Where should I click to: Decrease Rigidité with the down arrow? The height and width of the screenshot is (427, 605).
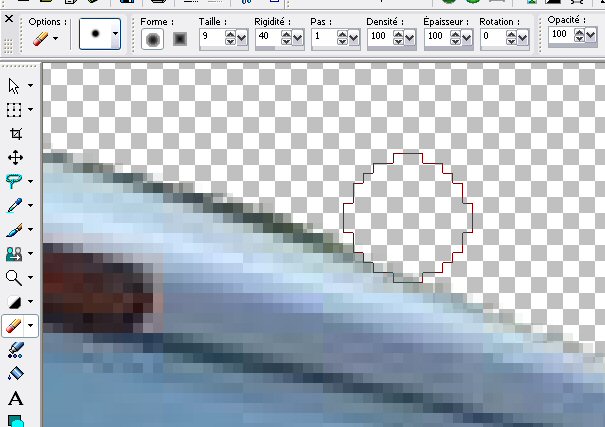pos(286,41)
